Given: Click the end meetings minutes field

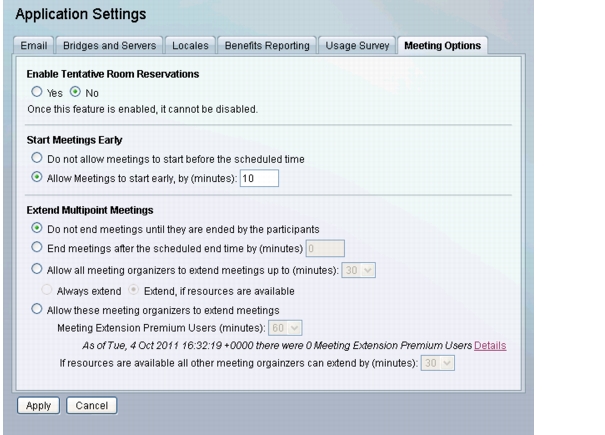Looking at the screenshot, I should point(325,249).
